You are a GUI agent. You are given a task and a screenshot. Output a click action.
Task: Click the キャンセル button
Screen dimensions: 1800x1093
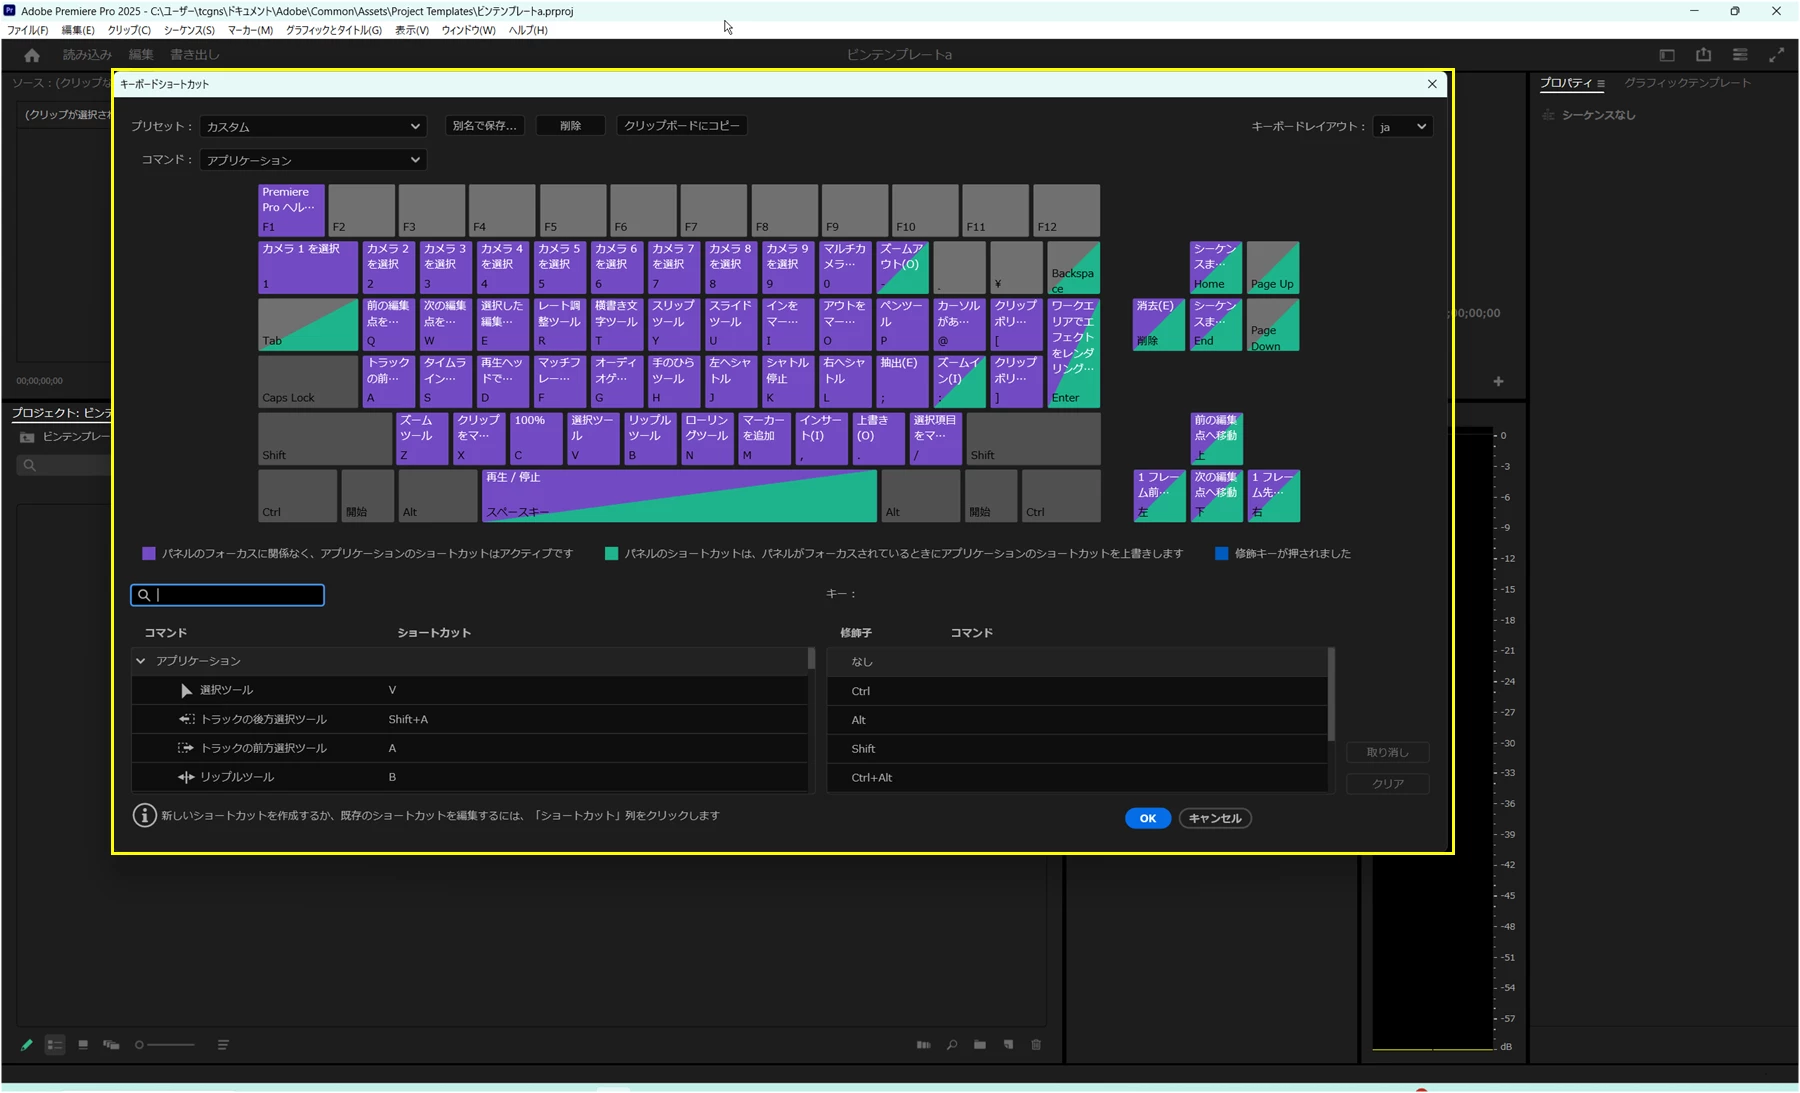point(1215,818)
